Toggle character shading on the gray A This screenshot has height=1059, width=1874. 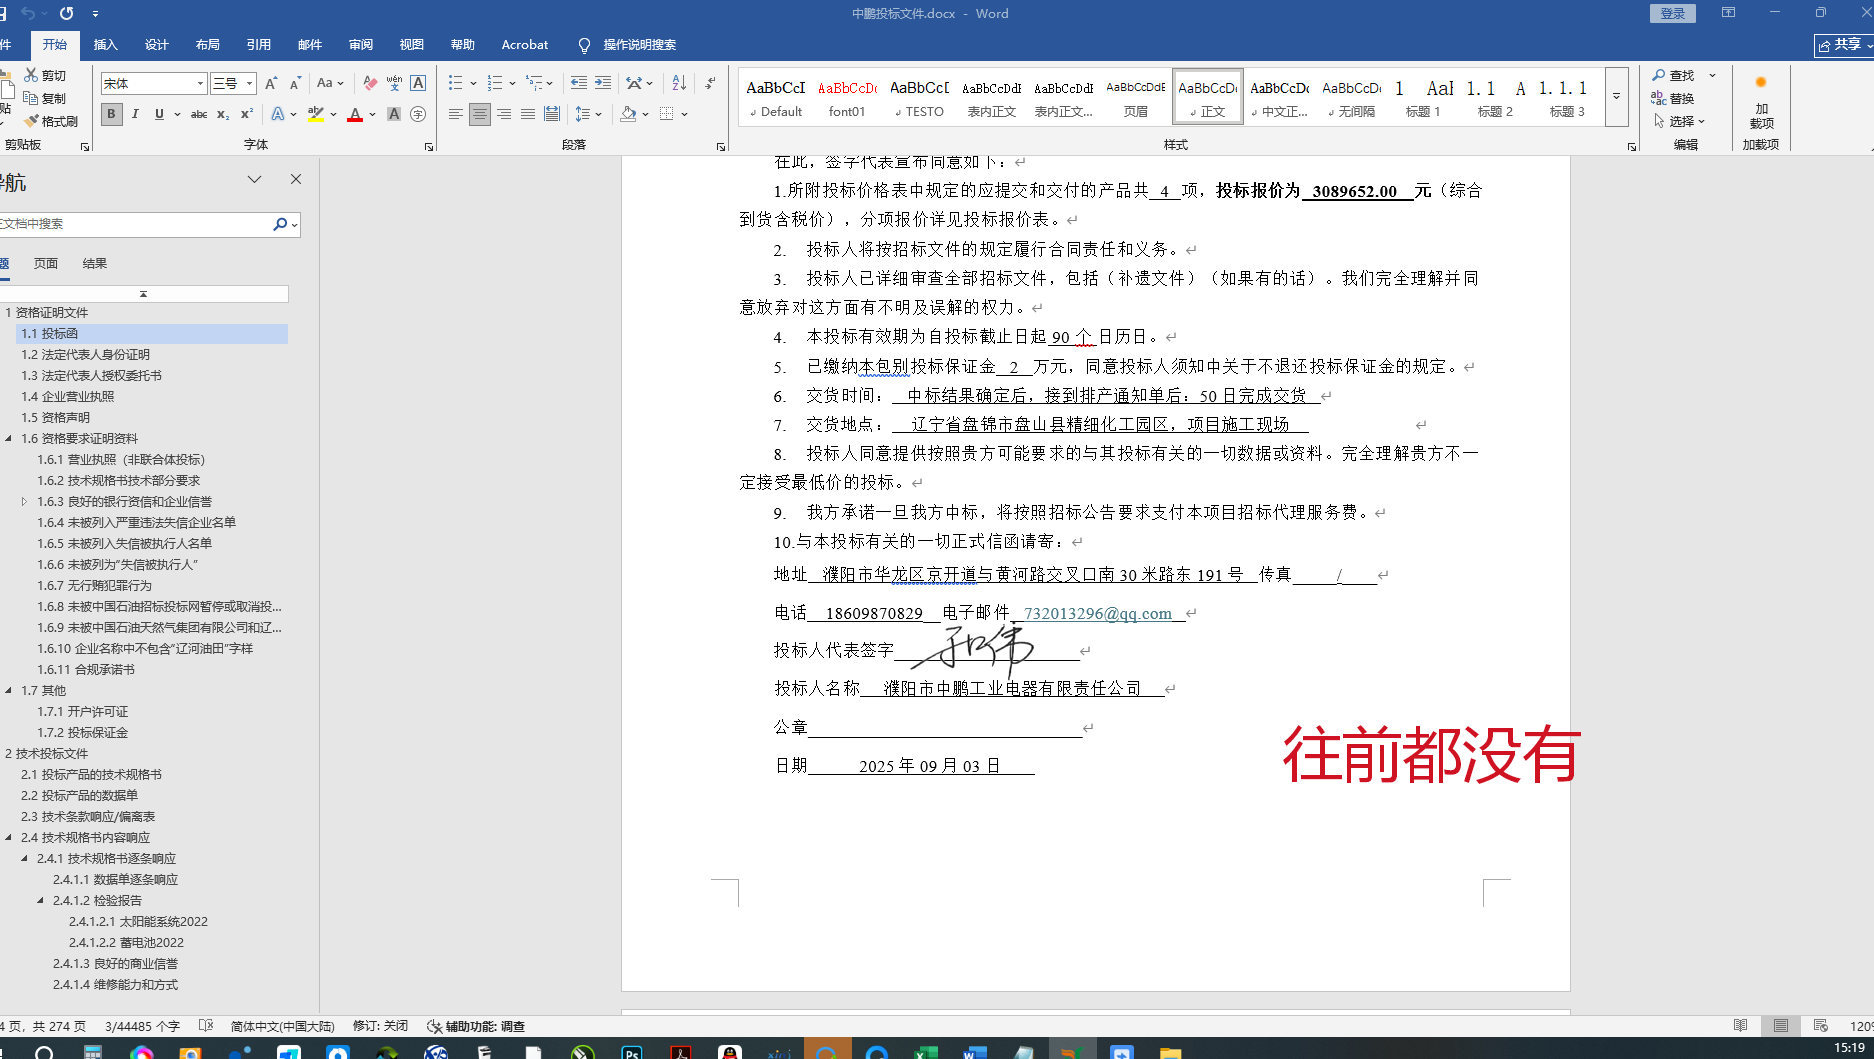pyautogui.click(x=394, y=114)
